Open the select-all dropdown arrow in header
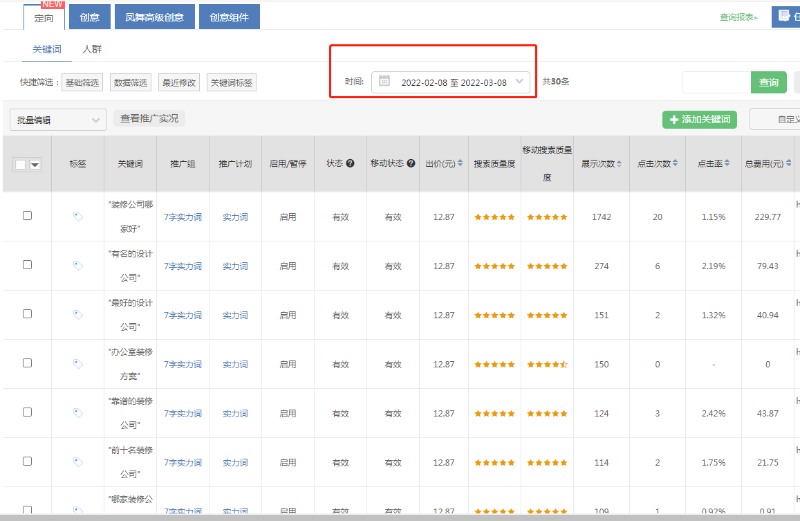 click(x=36, y=164)
